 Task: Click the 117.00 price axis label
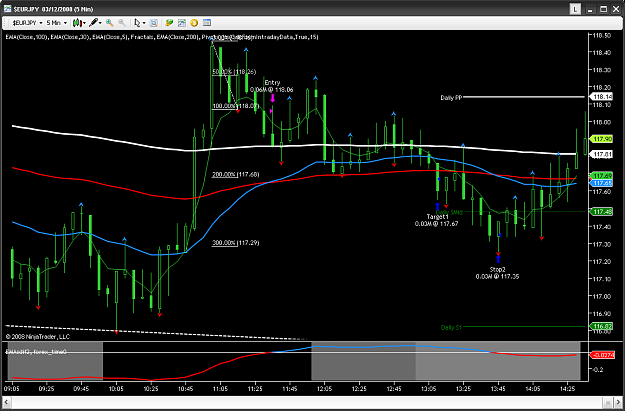(601, 297)
